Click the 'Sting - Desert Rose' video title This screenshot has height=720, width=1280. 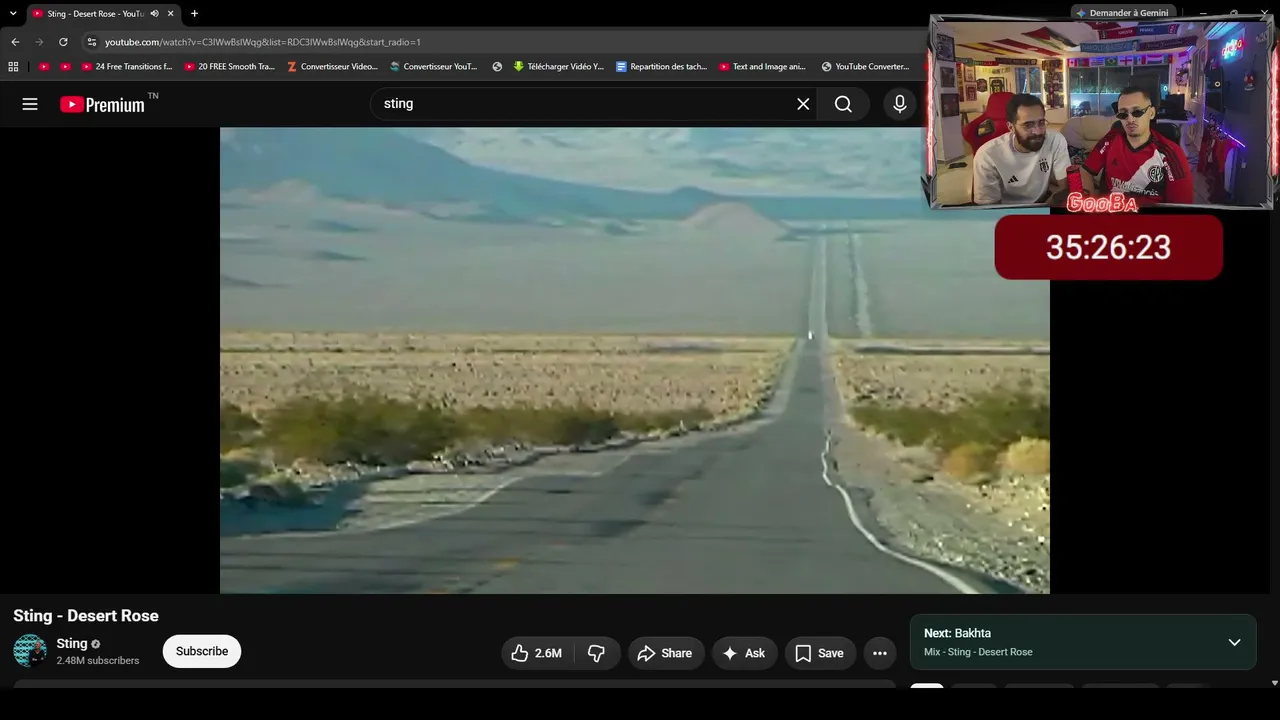click(x=86, y=616)
